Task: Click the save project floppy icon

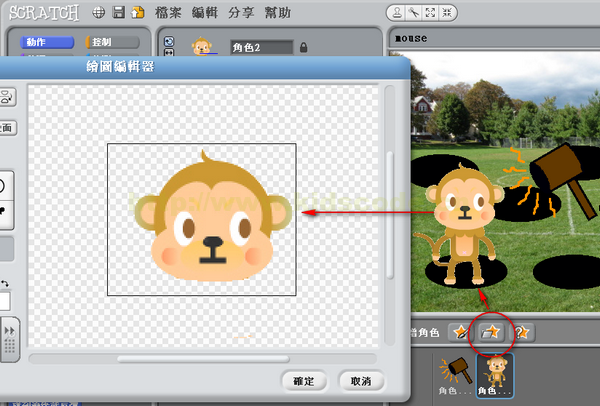Action: [119, 13]
